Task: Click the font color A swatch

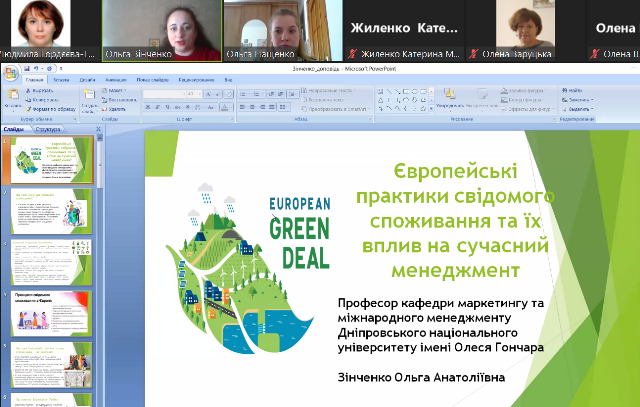Action: coord(224,107)
